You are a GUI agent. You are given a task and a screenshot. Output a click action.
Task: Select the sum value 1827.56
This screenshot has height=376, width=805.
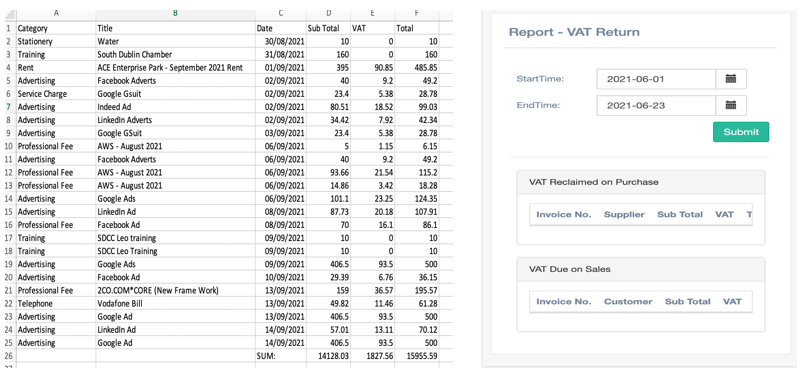372,355
